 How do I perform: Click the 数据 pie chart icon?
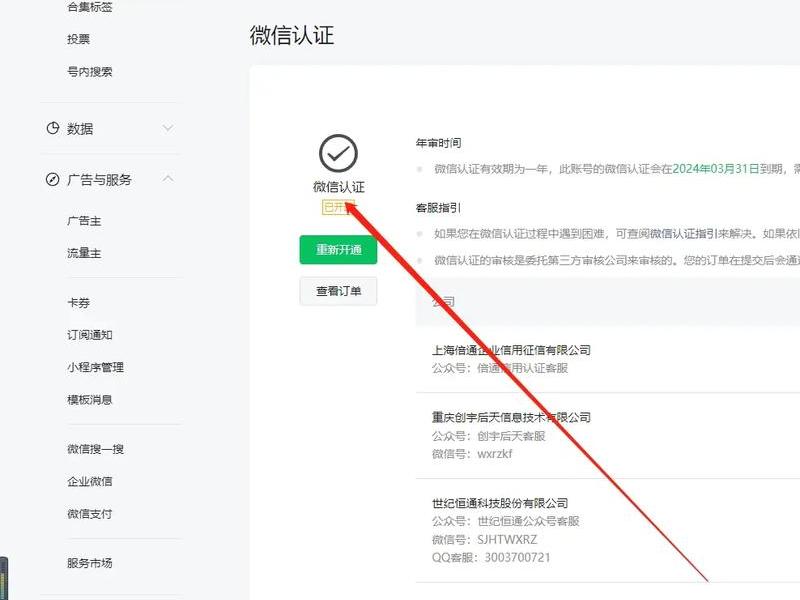point(53,128)
